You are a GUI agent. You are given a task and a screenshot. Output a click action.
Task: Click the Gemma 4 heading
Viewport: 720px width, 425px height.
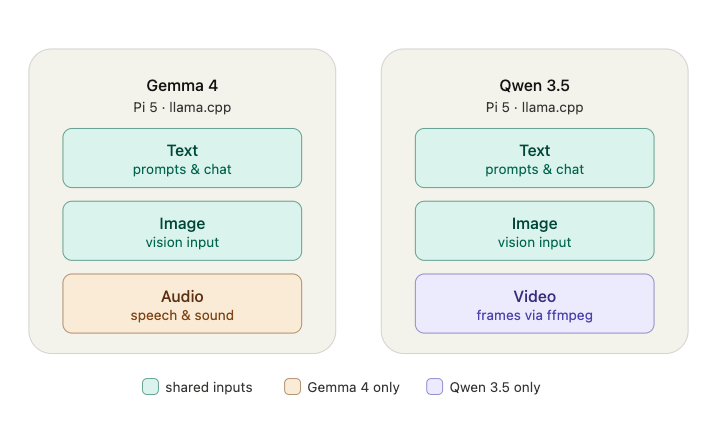pos(182,85)
